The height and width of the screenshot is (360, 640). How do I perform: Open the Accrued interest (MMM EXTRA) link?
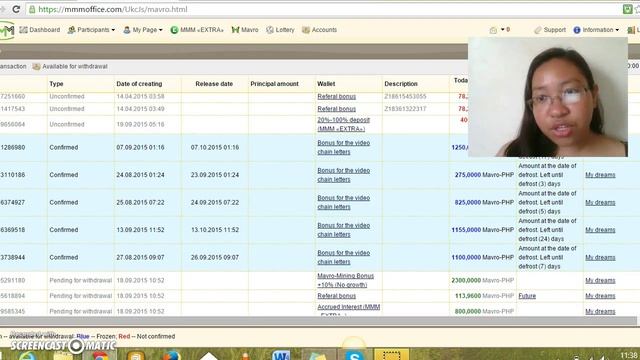[x=349, y=311]
